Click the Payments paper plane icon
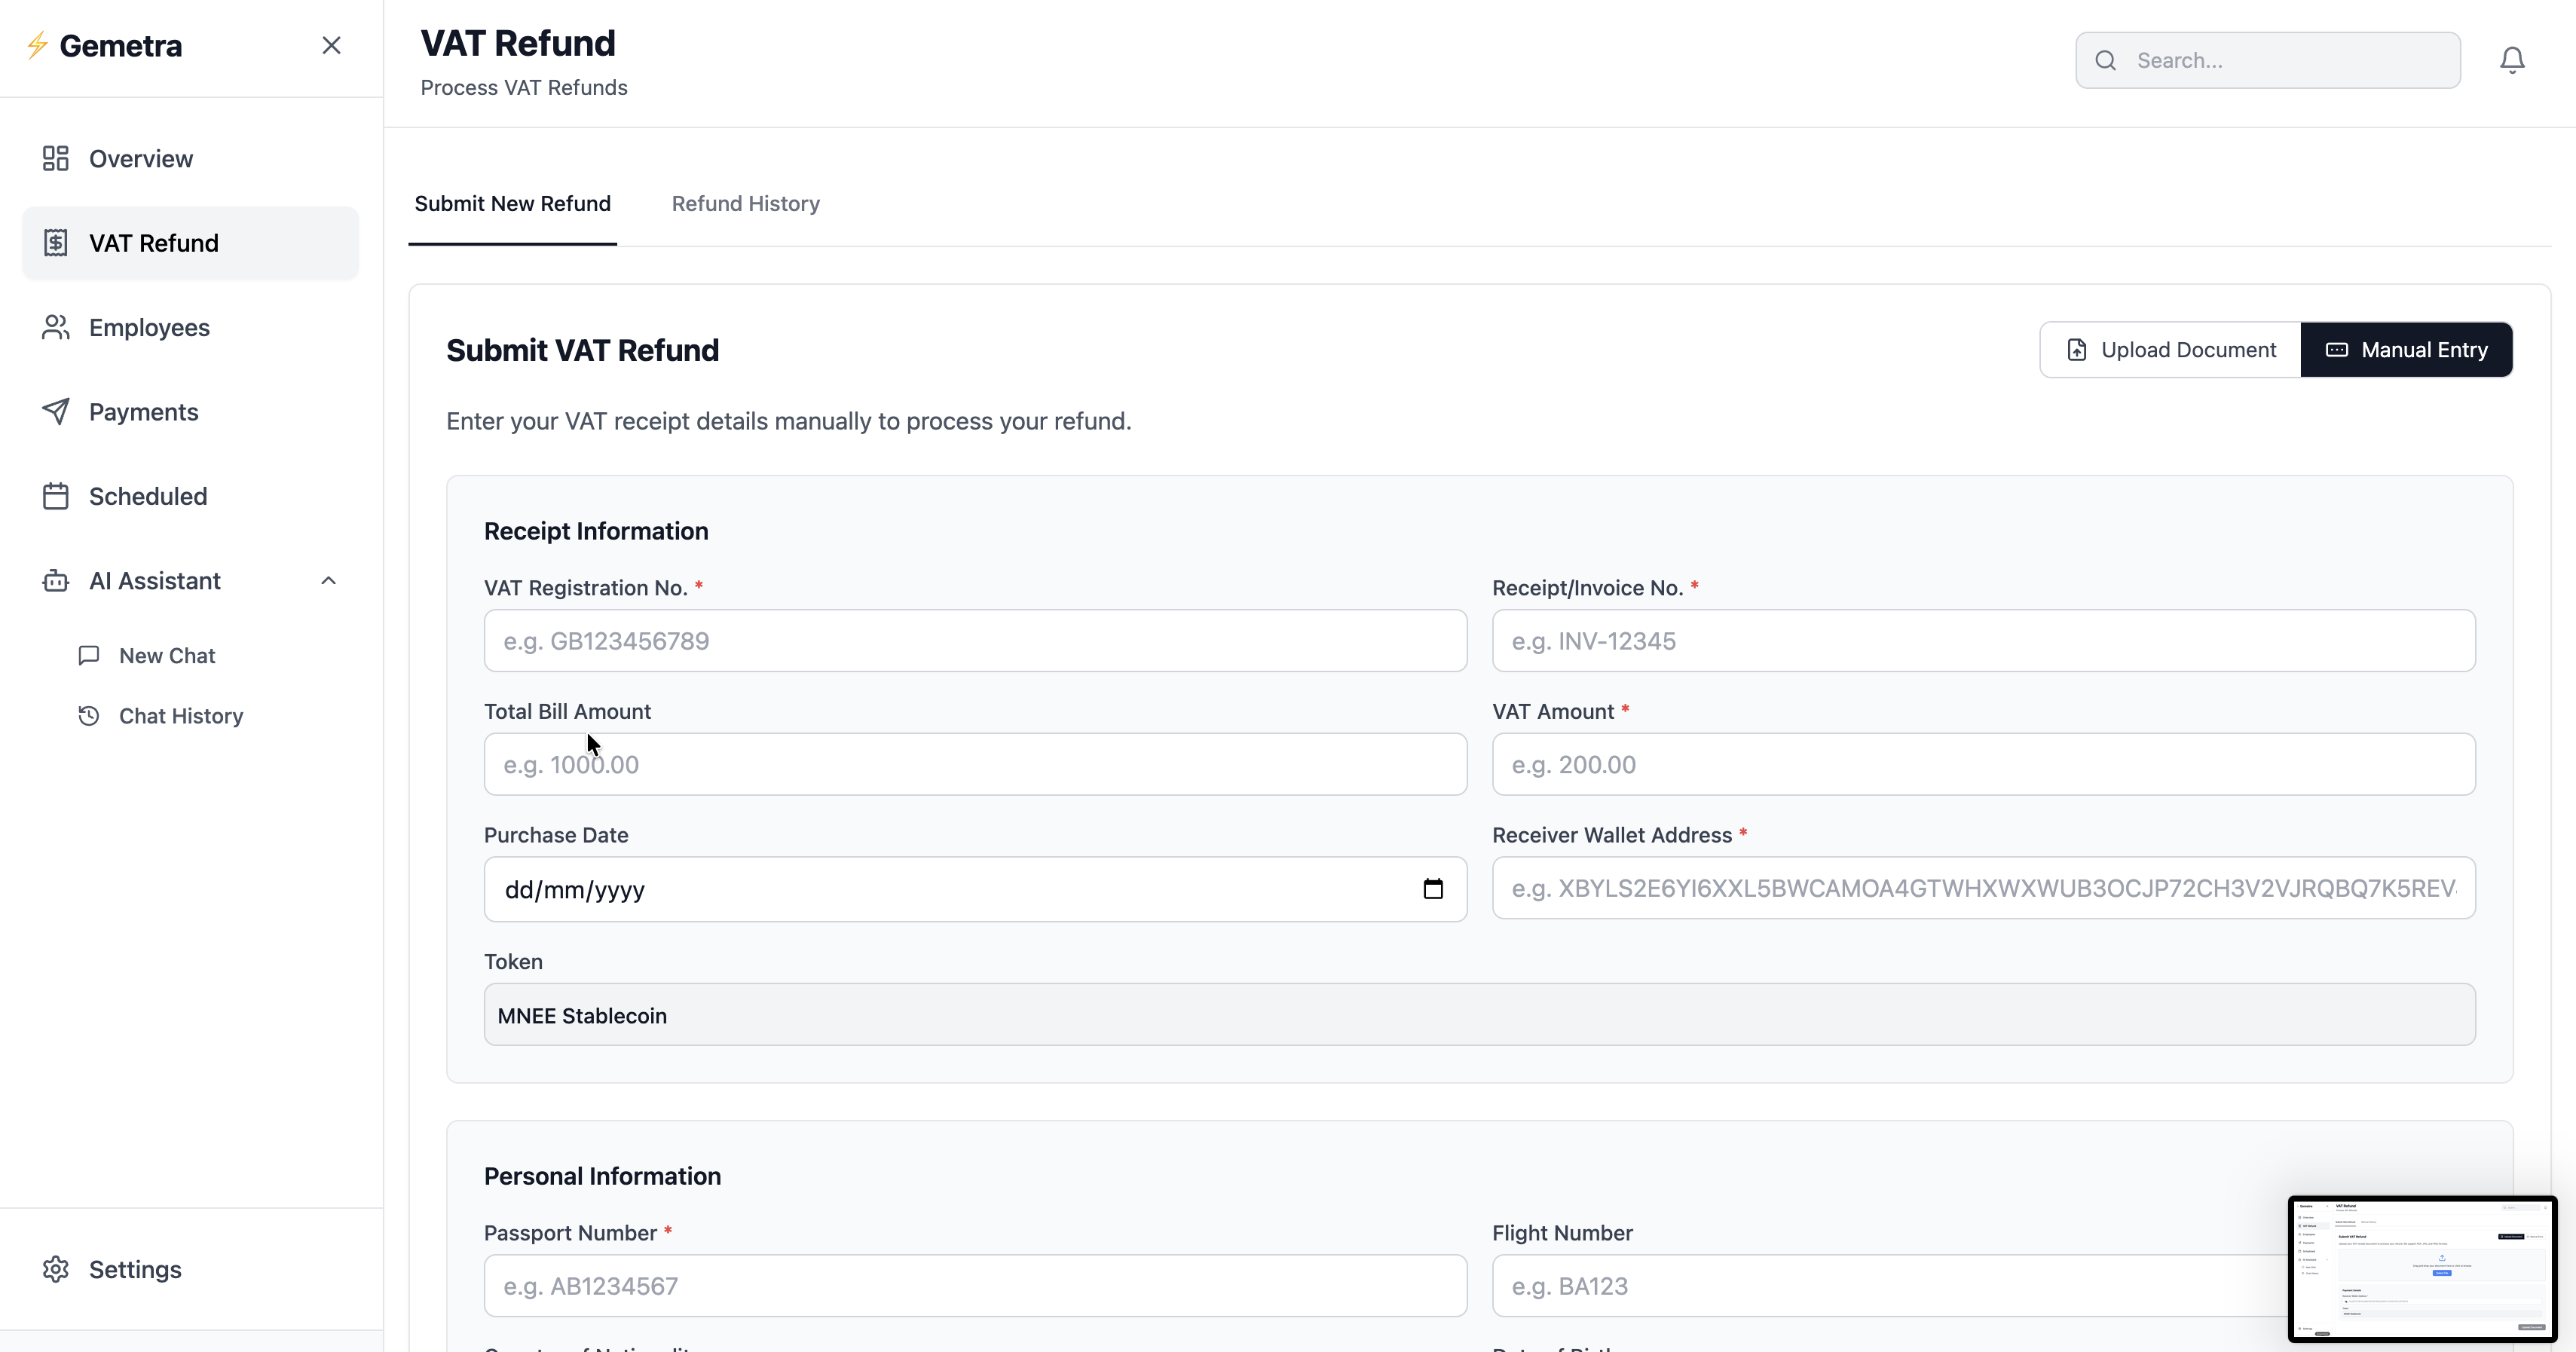 click(56, 411)
